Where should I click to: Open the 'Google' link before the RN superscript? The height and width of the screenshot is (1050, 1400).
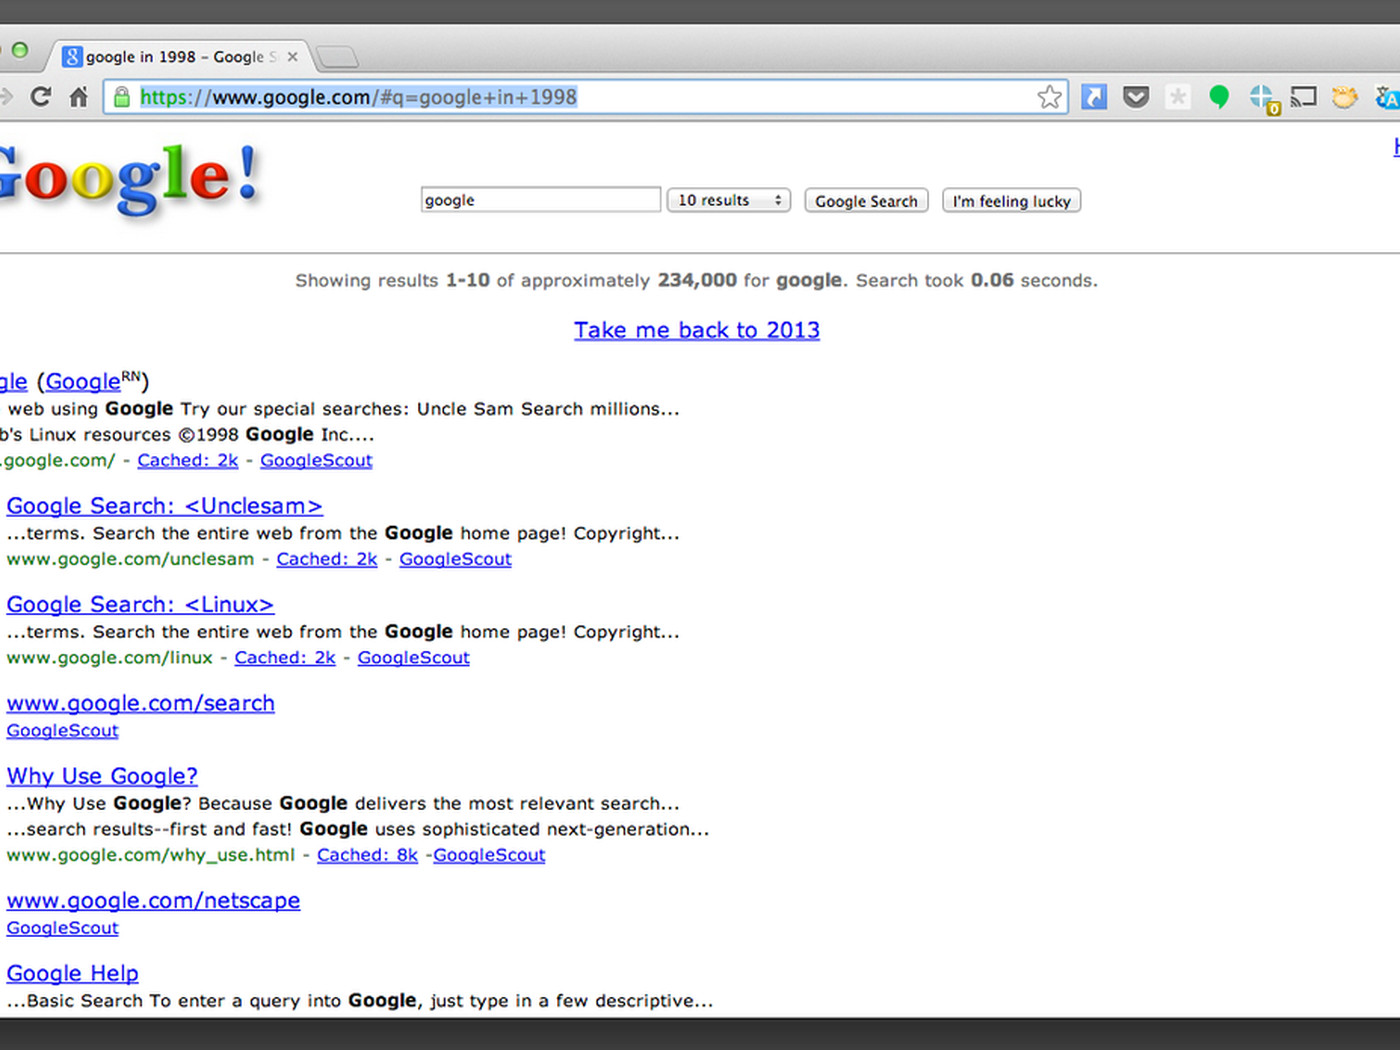click(x=83, y=382)
